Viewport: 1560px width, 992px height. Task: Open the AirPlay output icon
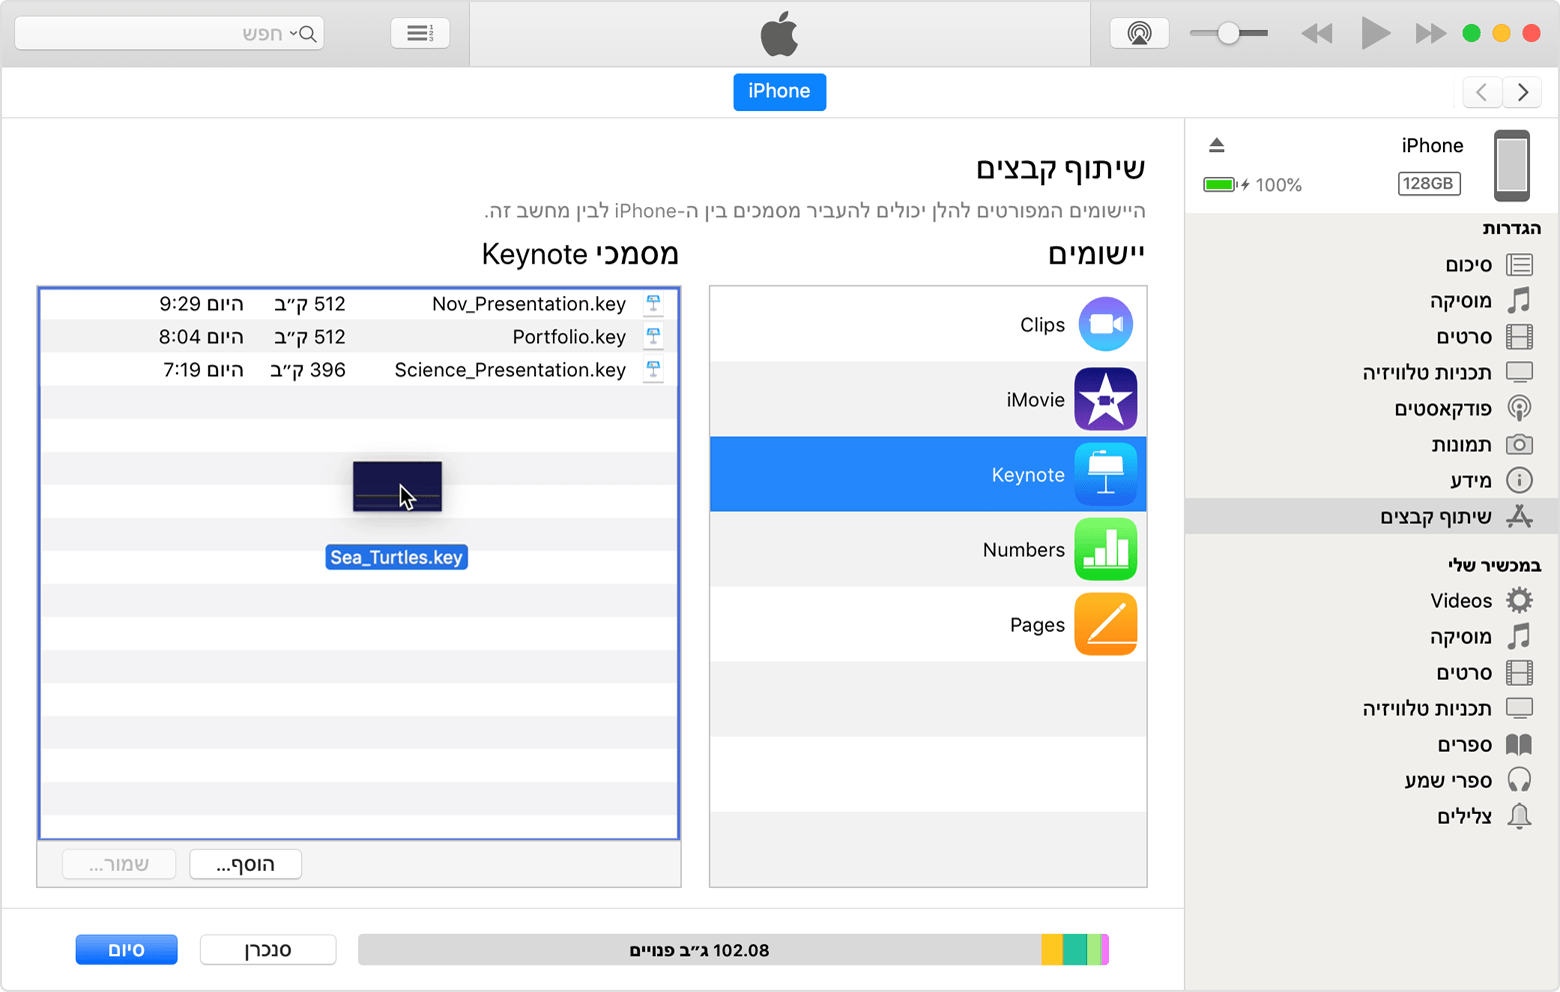coord(1139,33)
